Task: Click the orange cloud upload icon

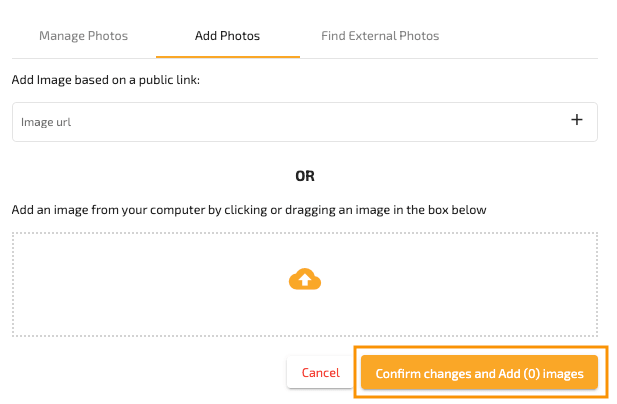Action: click(x=304, y=280)
